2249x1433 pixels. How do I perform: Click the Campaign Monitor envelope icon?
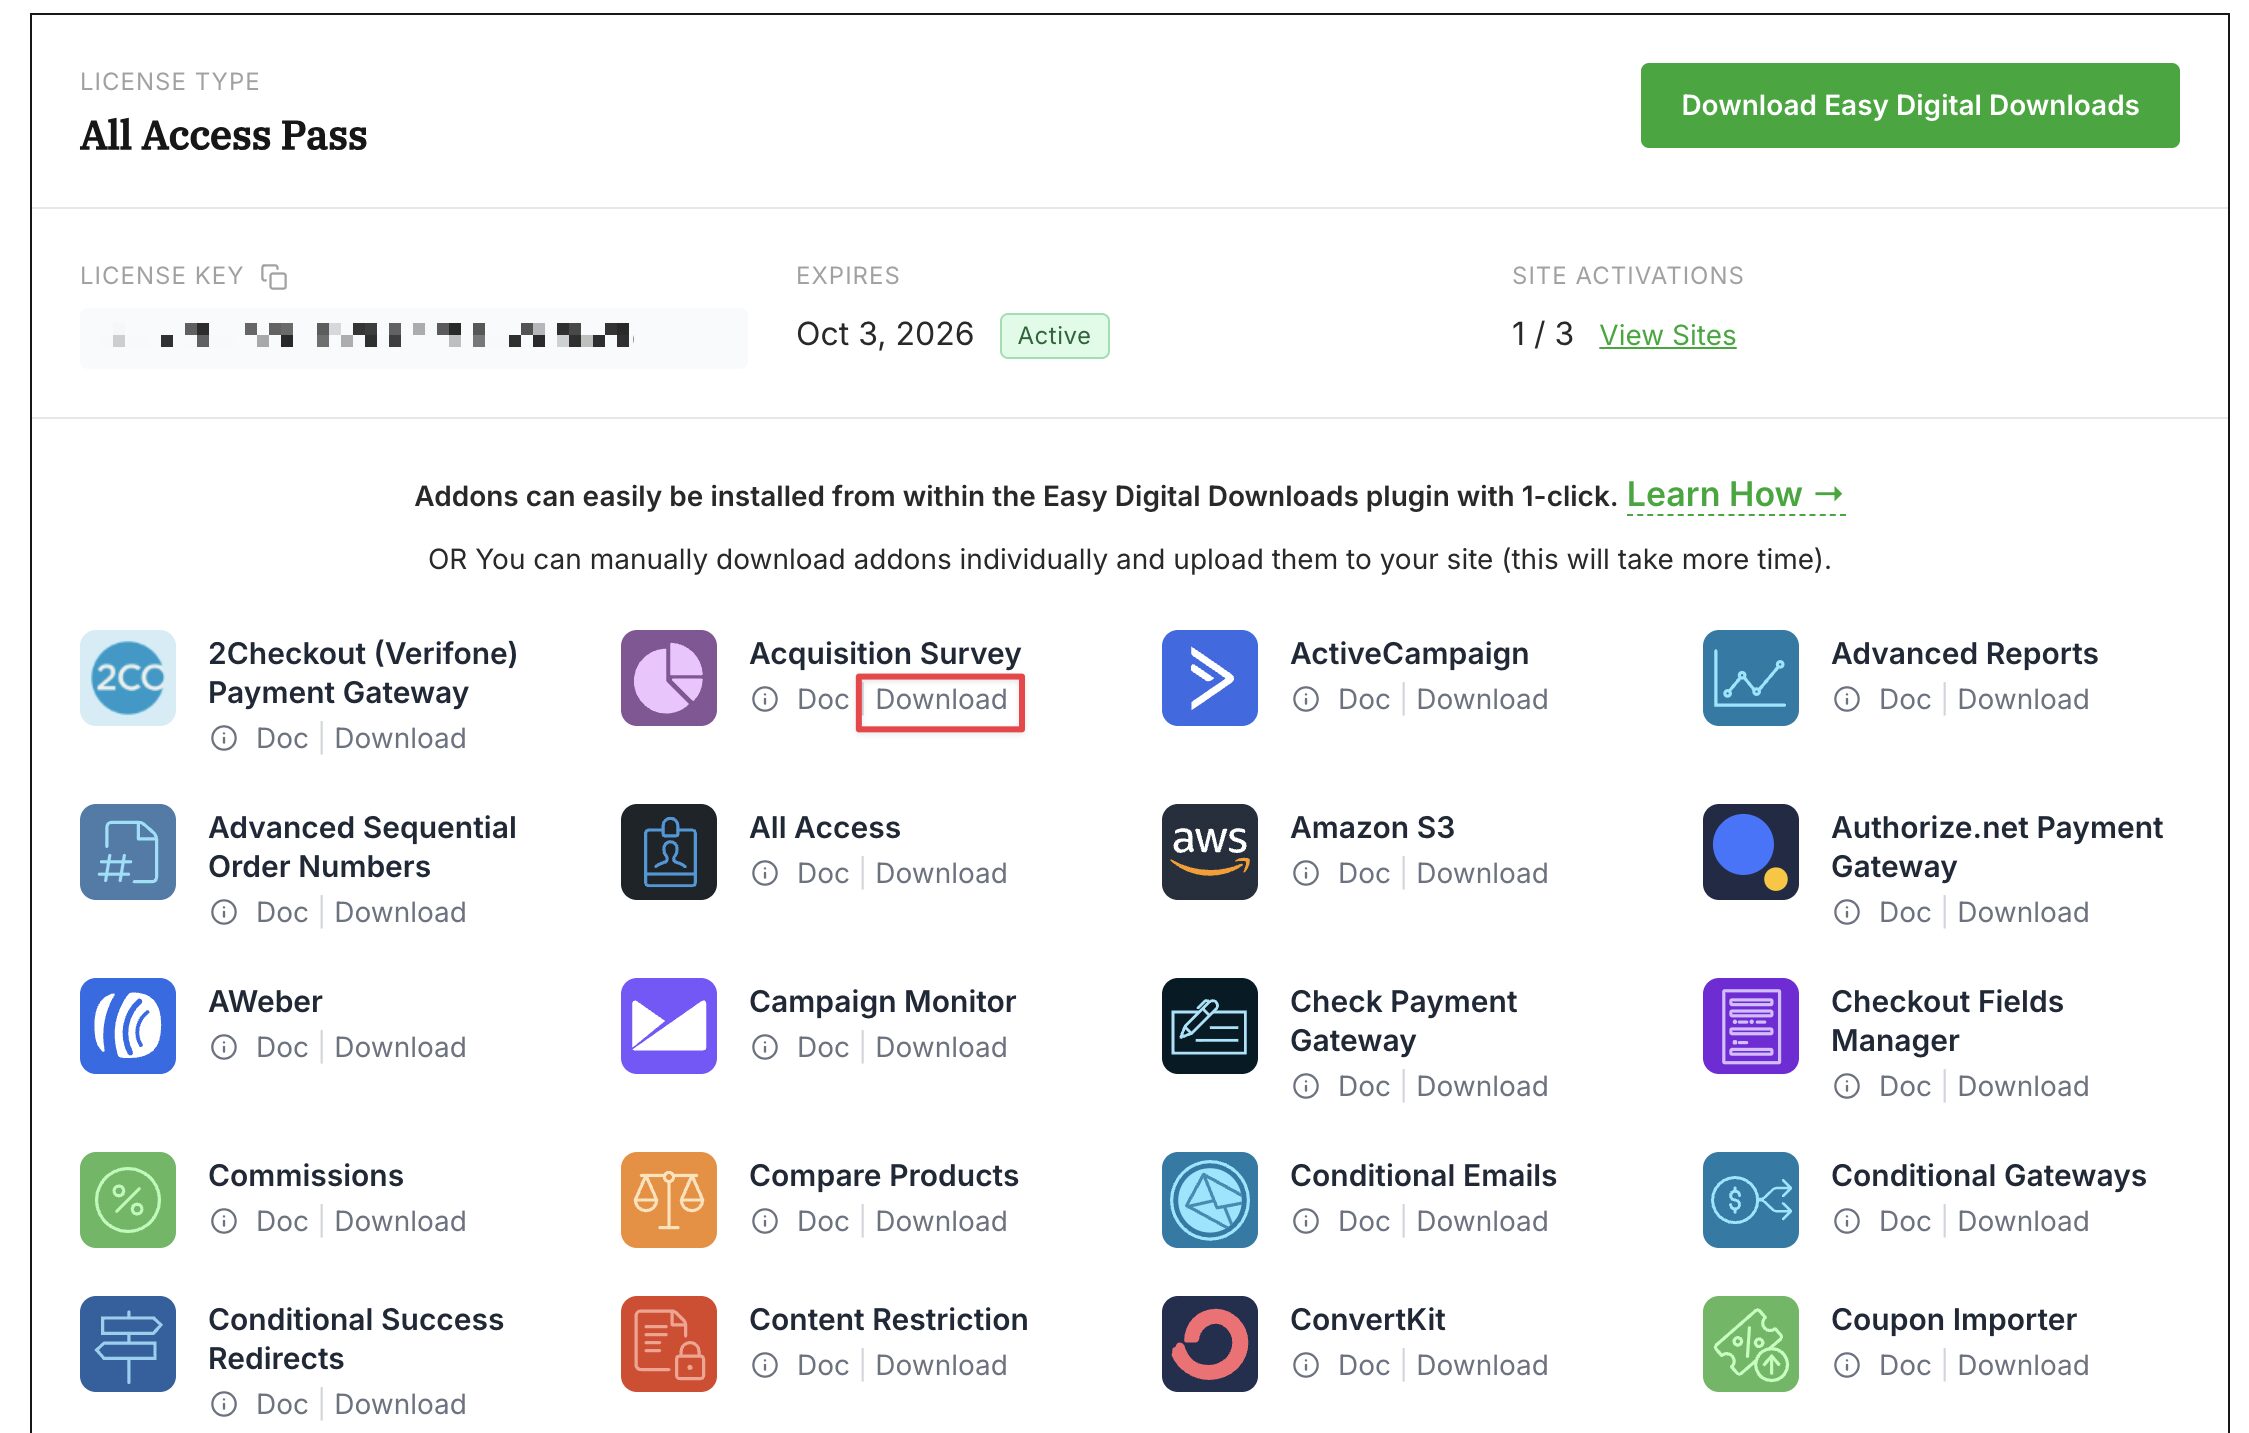[x=669, y=1026]
